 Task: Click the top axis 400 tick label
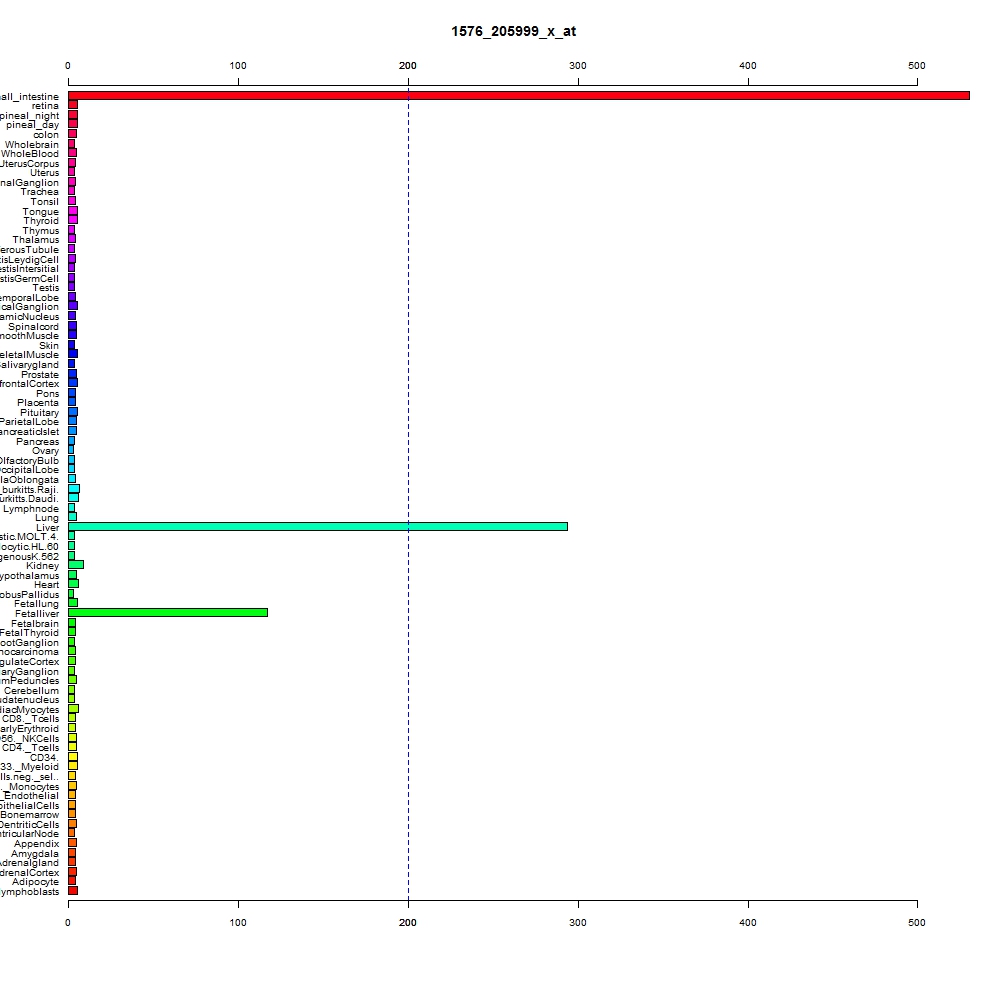coord(747,66)
